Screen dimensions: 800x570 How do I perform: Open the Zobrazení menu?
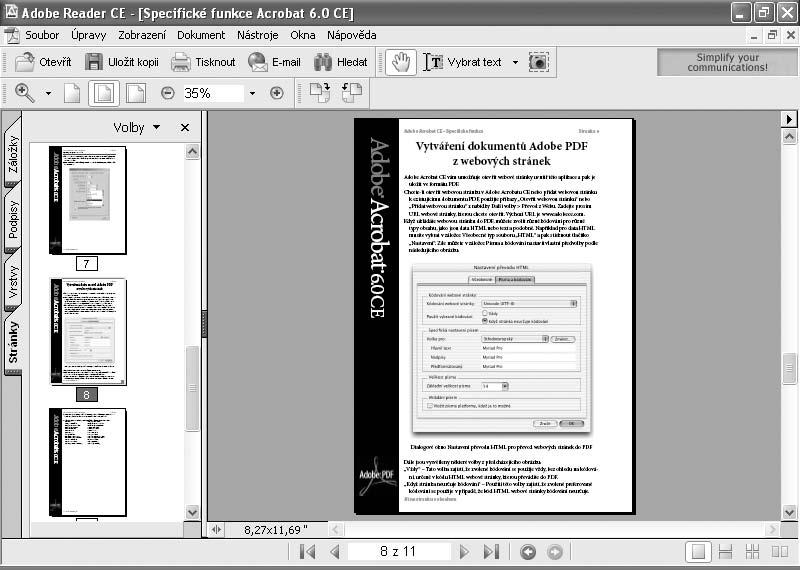pyautogui.click(x=142, y=35)
